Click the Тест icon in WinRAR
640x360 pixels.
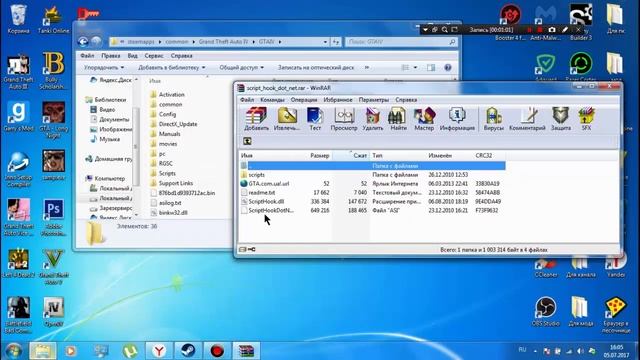315,119
